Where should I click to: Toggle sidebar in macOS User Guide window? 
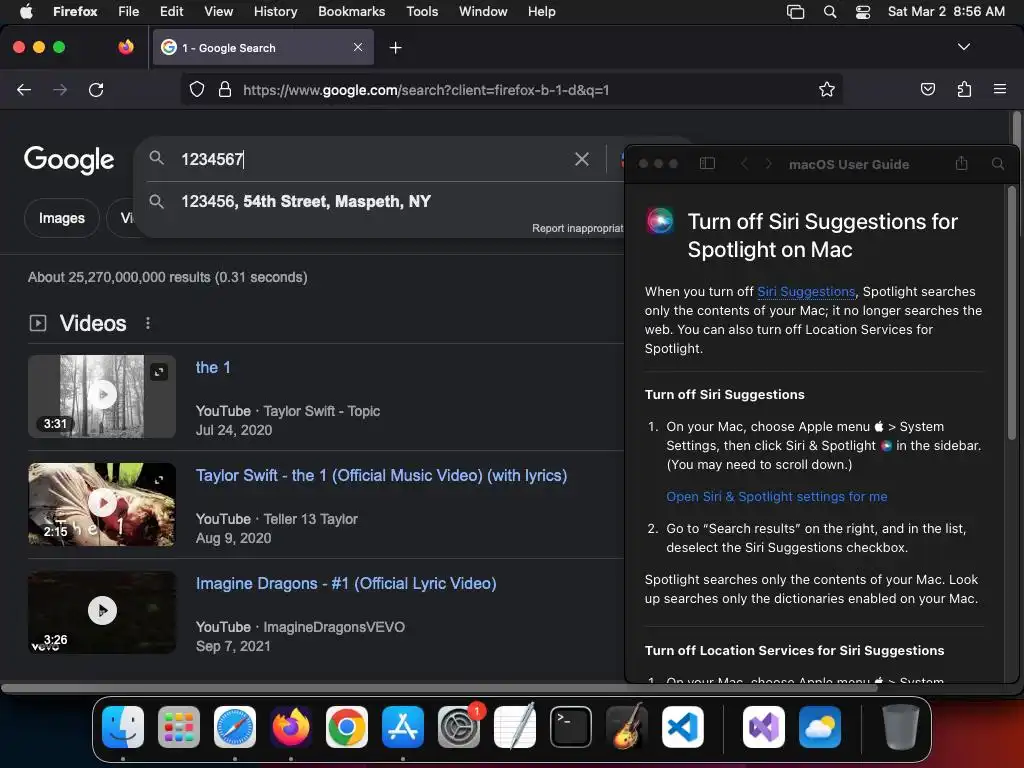click(707, 163)
